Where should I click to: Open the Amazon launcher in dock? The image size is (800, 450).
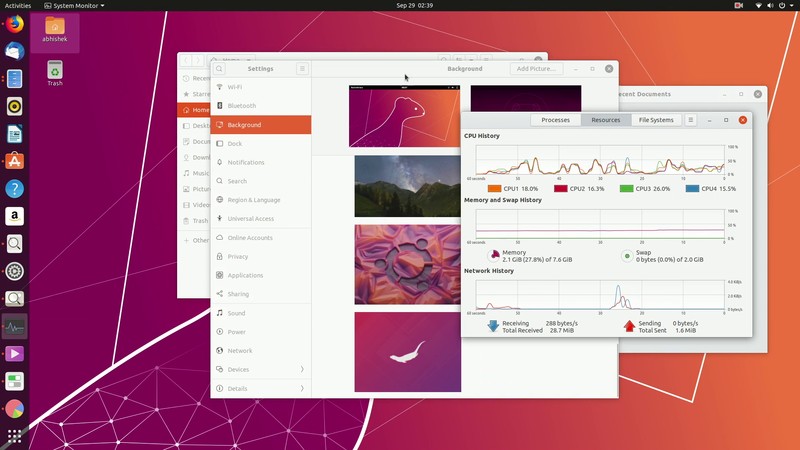(14, 215)
